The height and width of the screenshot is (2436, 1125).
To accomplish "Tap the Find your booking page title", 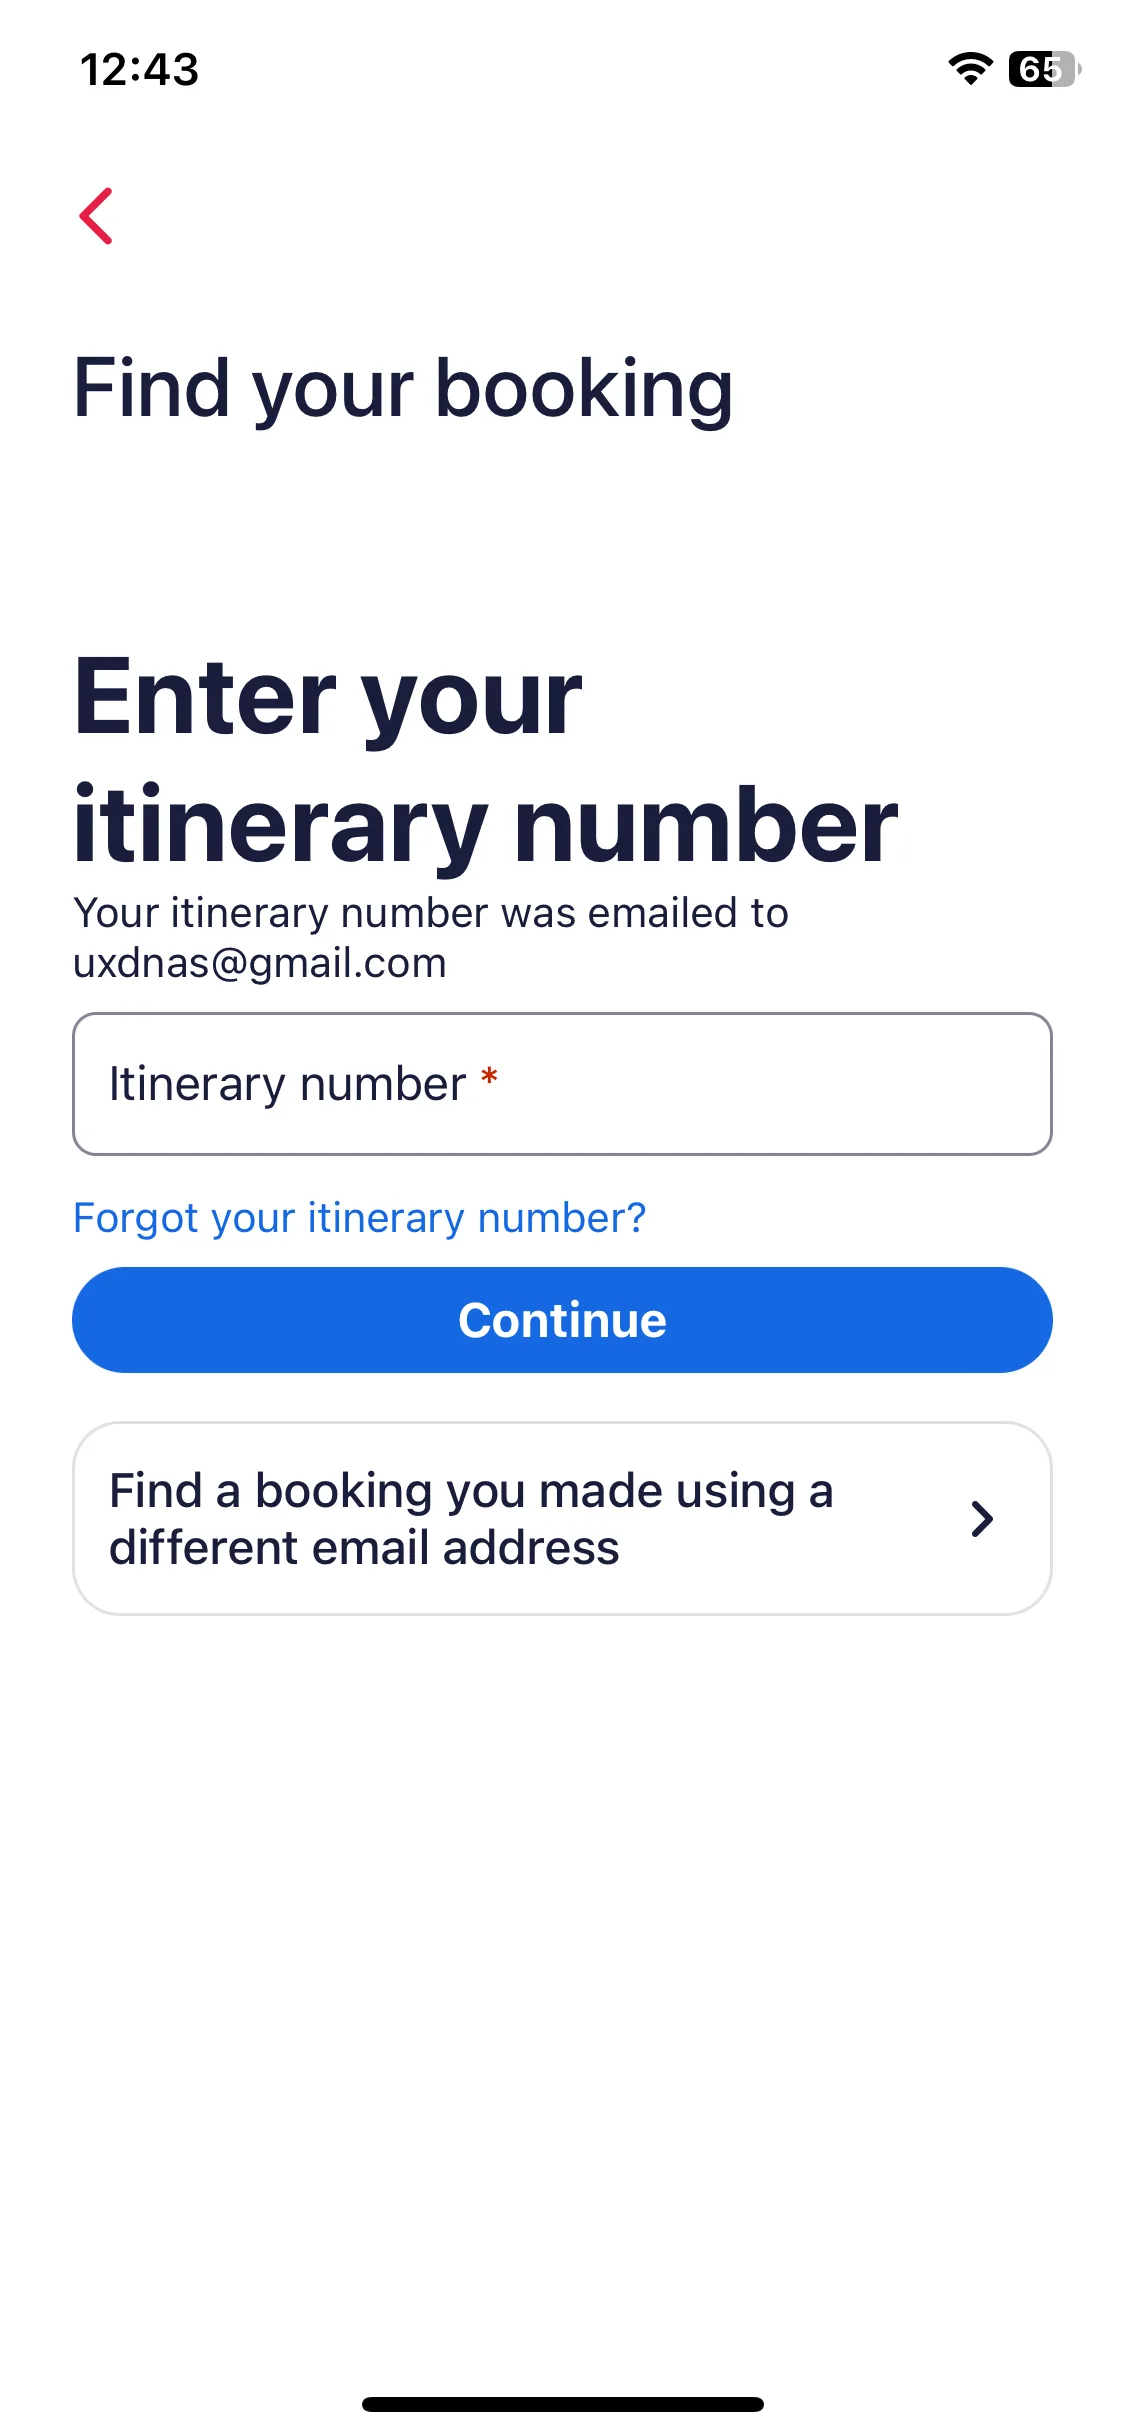I will (x=404, y=390).
